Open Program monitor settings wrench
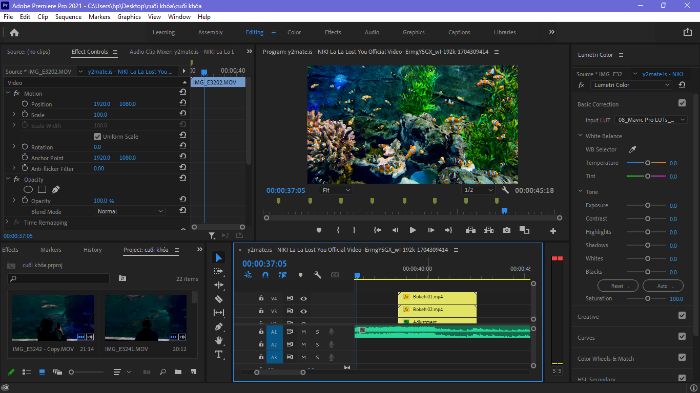 (505, 190)
